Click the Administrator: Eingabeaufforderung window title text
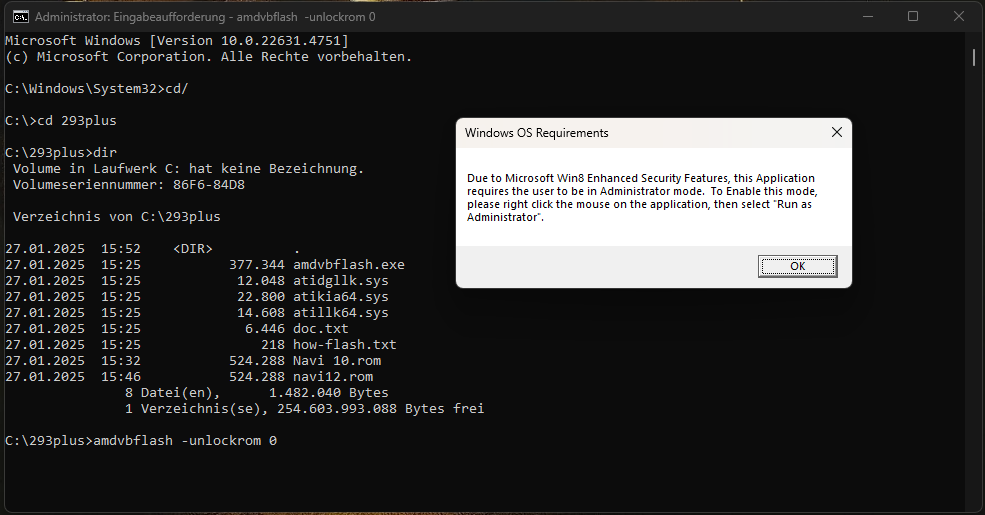This screenshot has width=985, height=515. coord(205,17)
